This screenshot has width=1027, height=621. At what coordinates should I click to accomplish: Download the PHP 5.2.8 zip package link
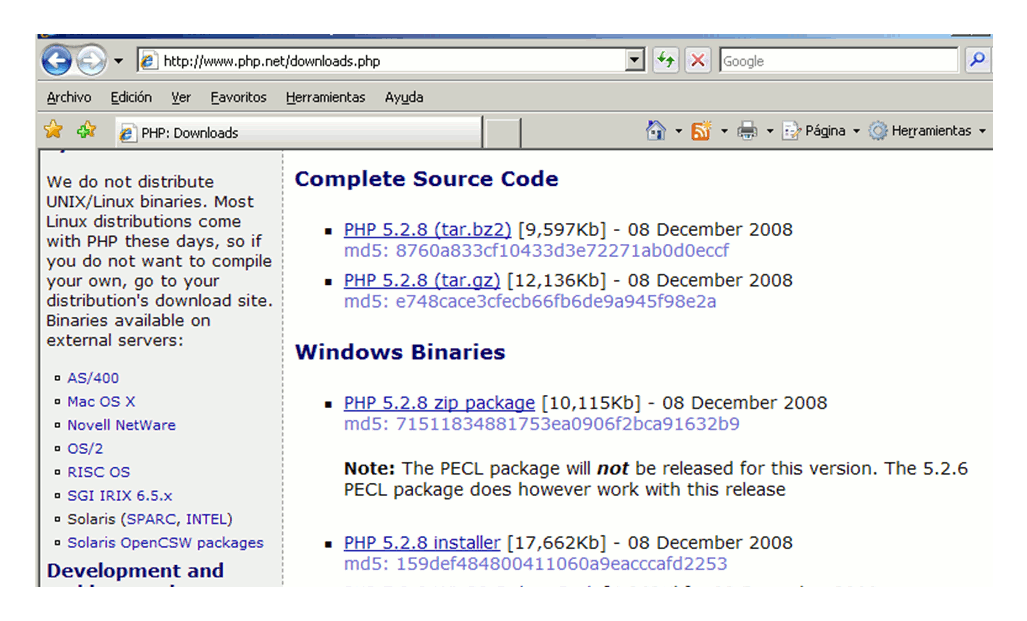(x=439, y=403)
